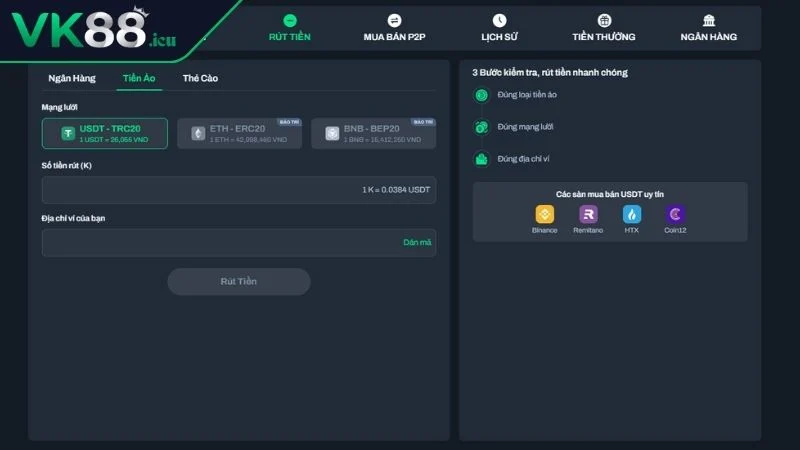The image size is (800, 450).
Task: Select the ETH - ERC20 network option
Action: pyautogui.click(x=239, y=133)
